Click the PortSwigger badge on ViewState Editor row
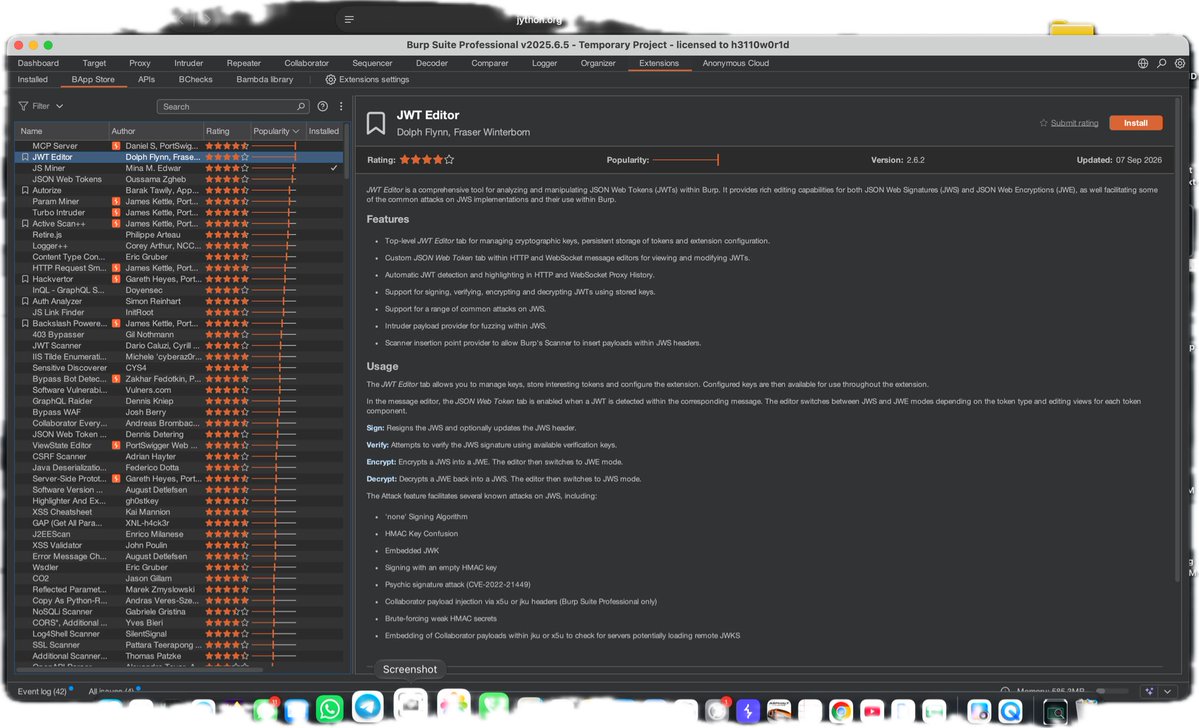Viewport: 1199px width, 728px height. (116, 445)
